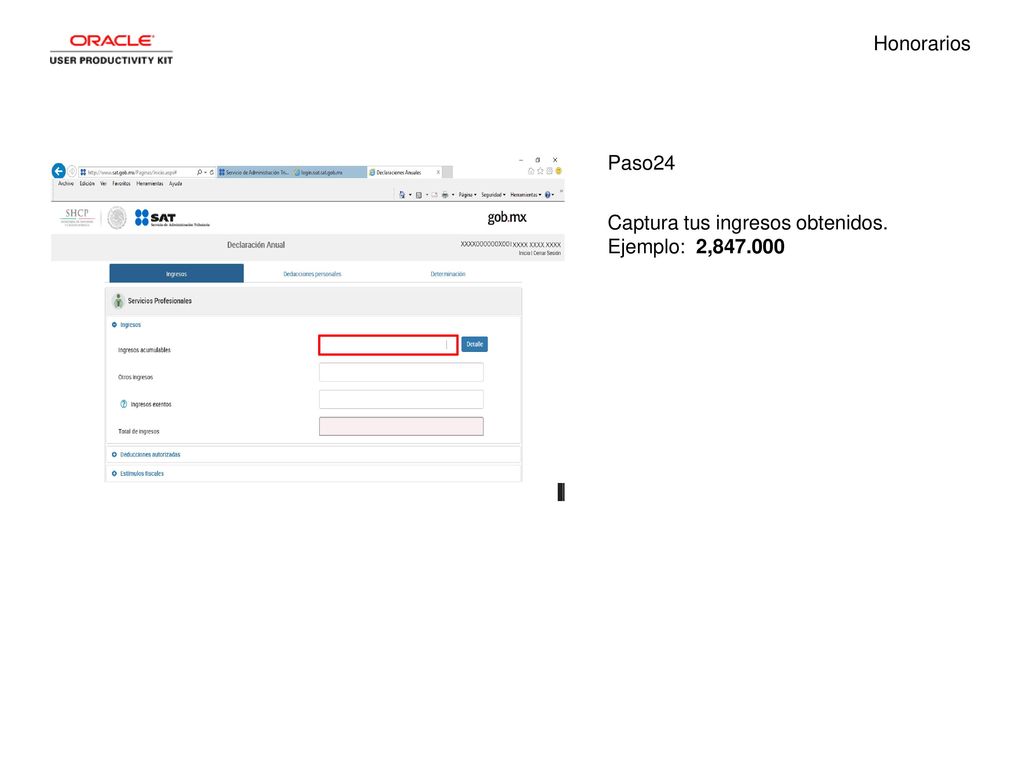Open the Edición menu
This screenshot has width=1024, height=768.
[88, 184]
